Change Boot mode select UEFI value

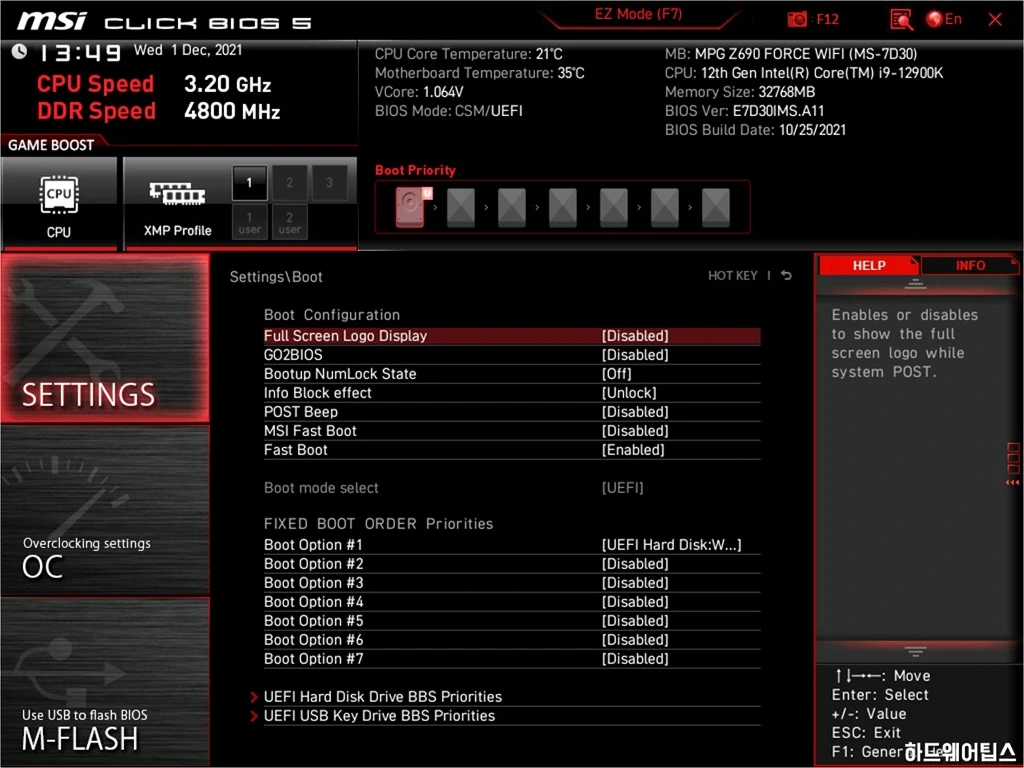(x=622, y=488)
